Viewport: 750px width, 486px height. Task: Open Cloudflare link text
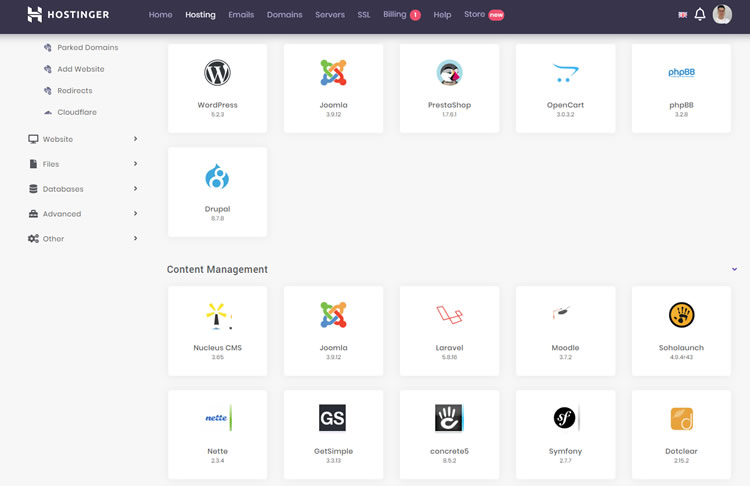pyautogui.click(x=77, y=112)
